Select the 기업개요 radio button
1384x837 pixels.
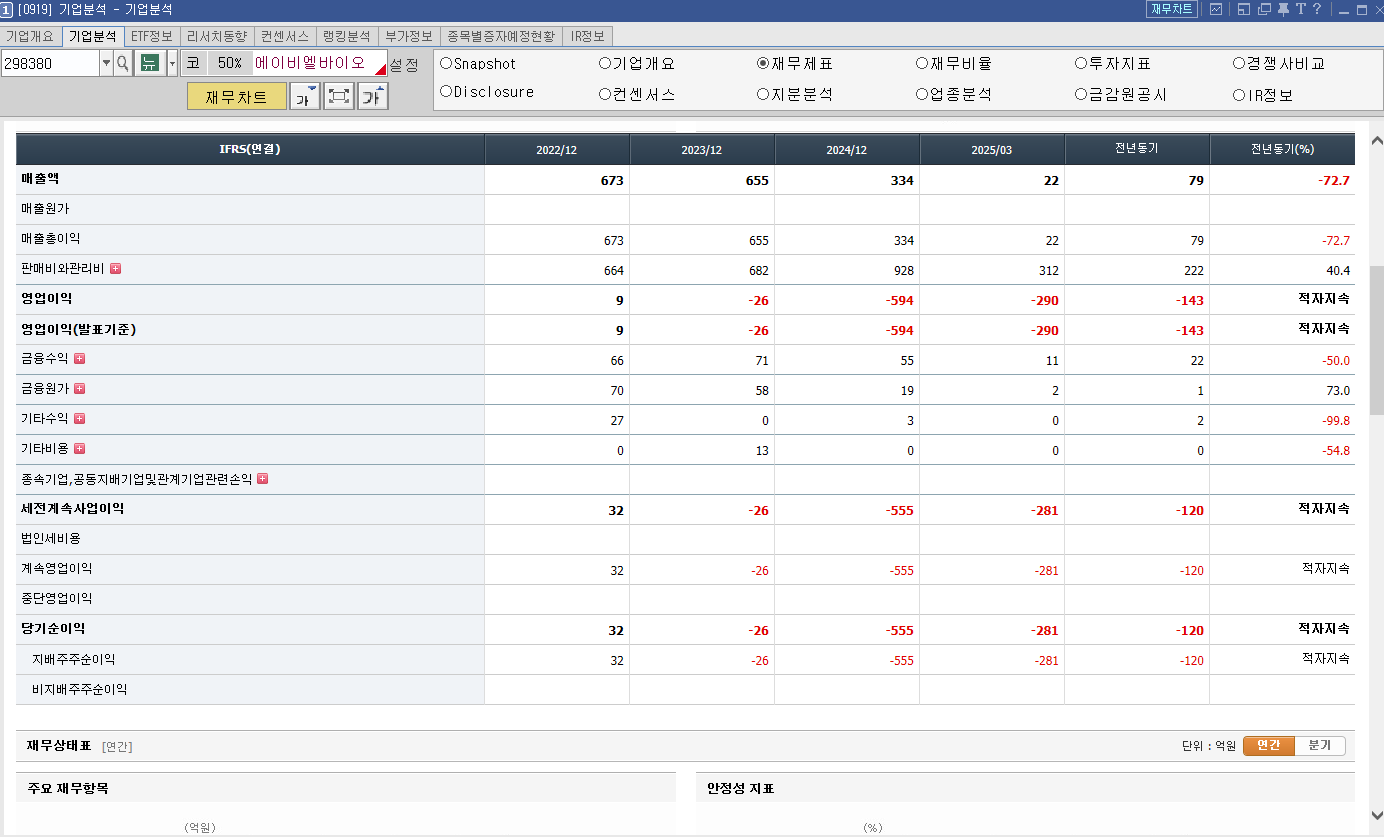605,63
